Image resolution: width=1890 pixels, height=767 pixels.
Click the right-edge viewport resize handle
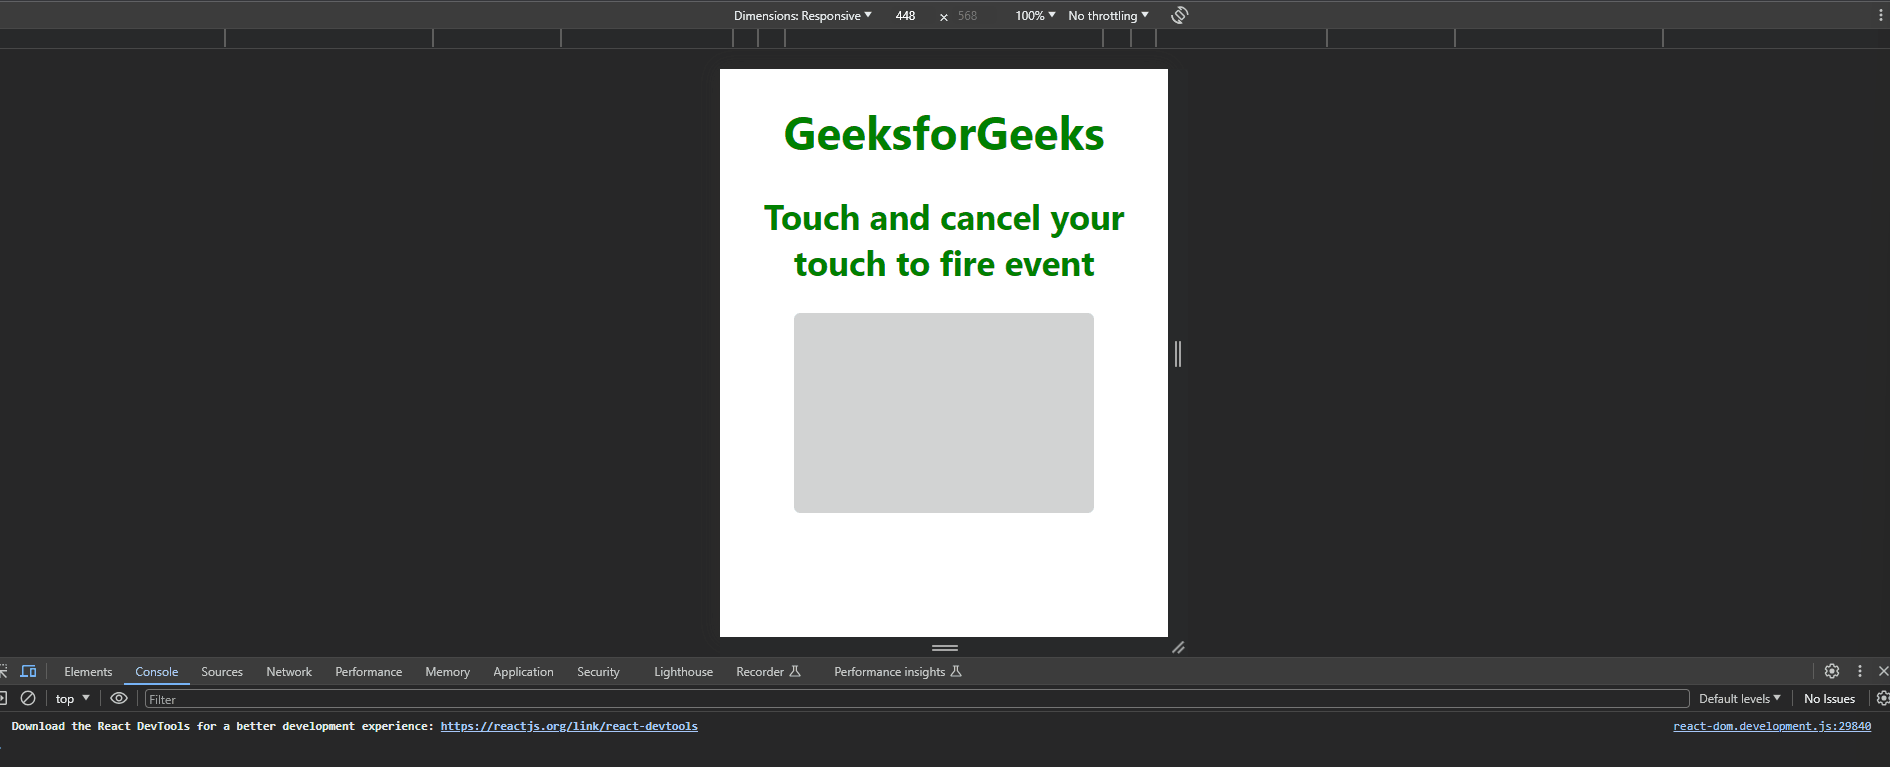coord(1178,353)
